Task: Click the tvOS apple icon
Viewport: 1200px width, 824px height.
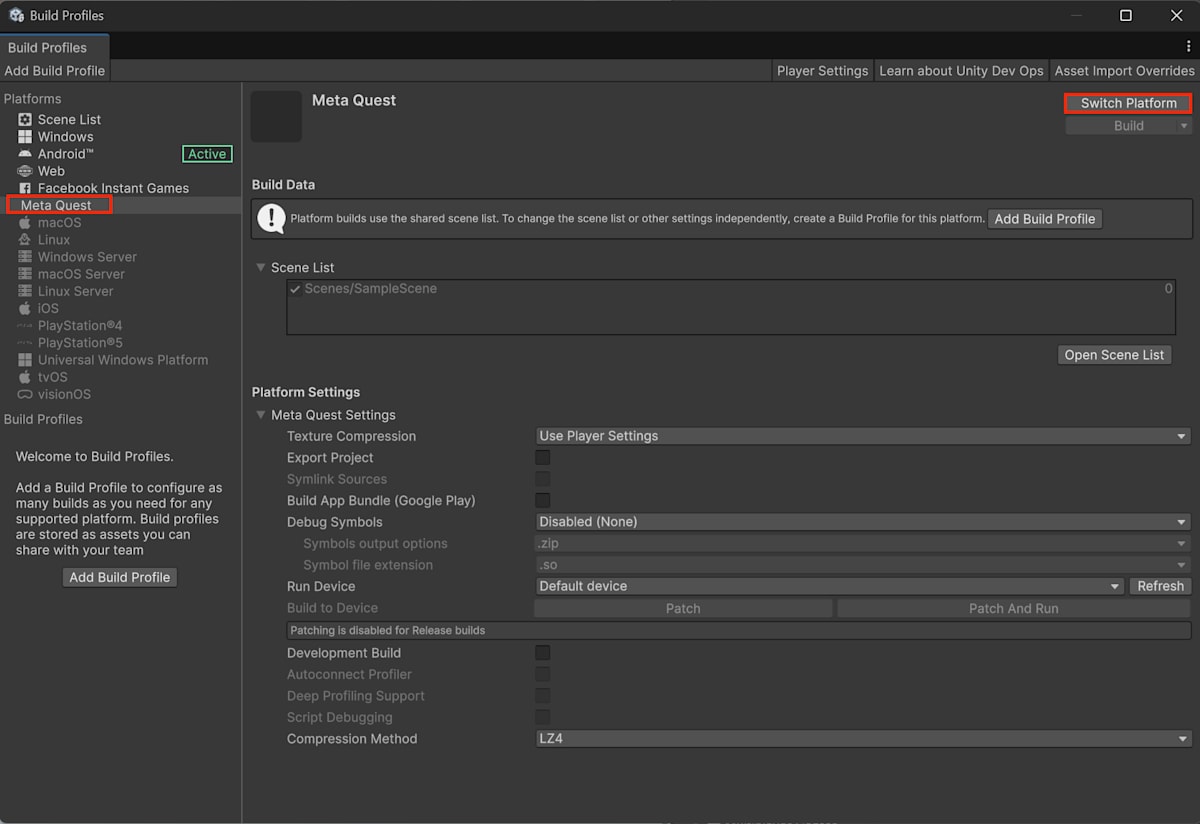Action: [25, 377]
